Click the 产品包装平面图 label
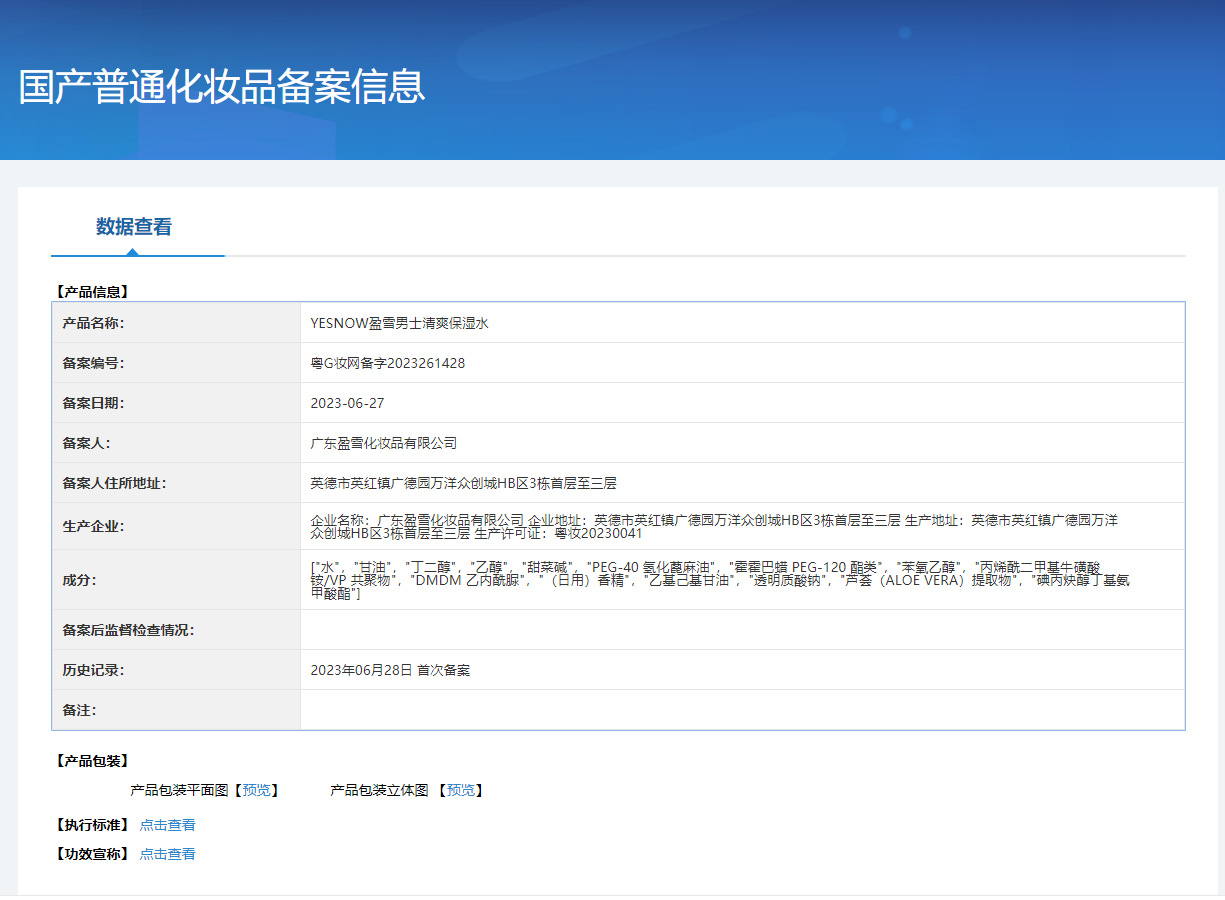The height and width of the screenshot is (900, 1225). (179, 790)
